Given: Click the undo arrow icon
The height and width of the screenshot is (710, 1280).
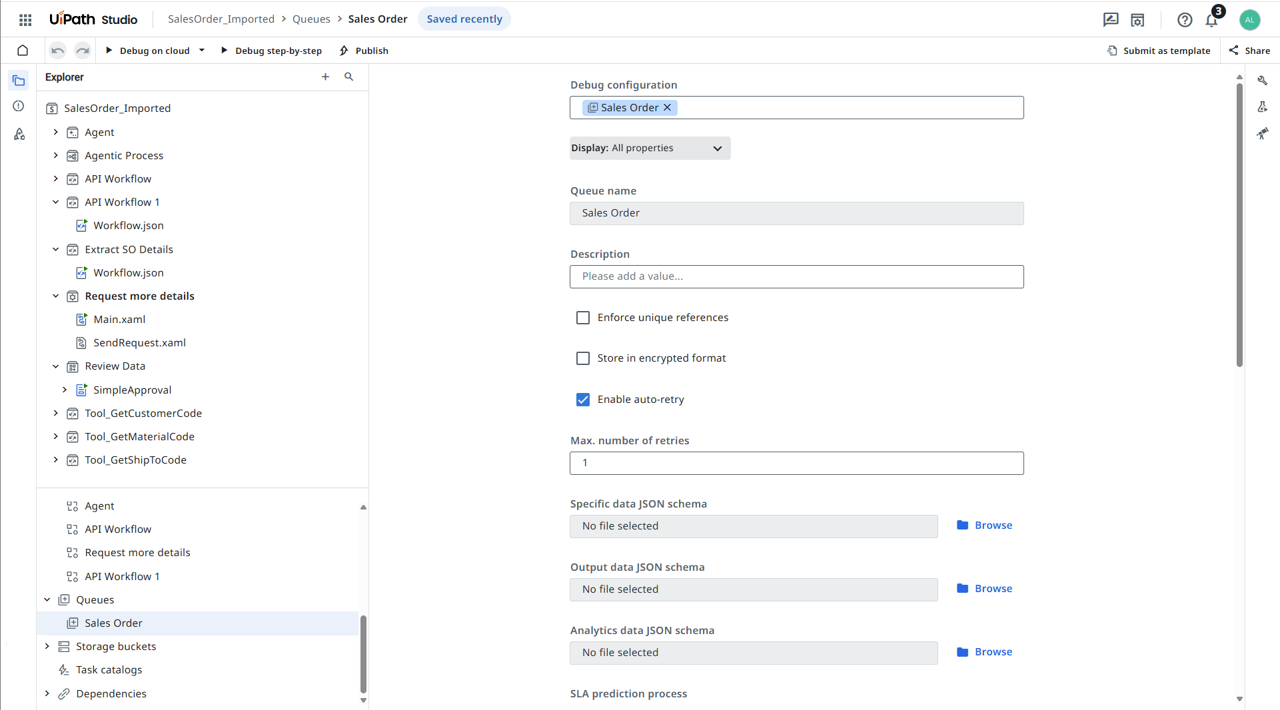Looking at the screenshot, I should point(58,50).
